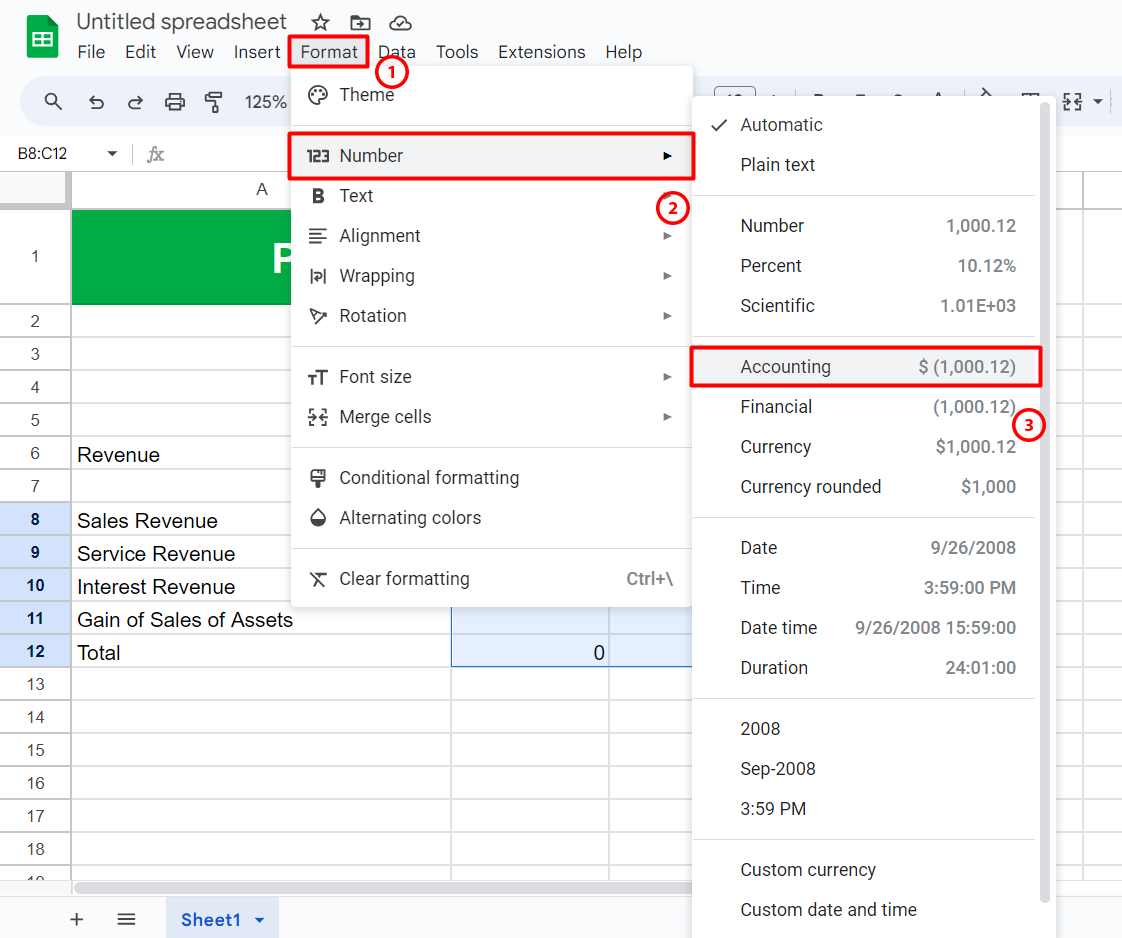Apply the Currency rounded format
This screenshot has height=938, width=1122.
click(x=865, y=487)
